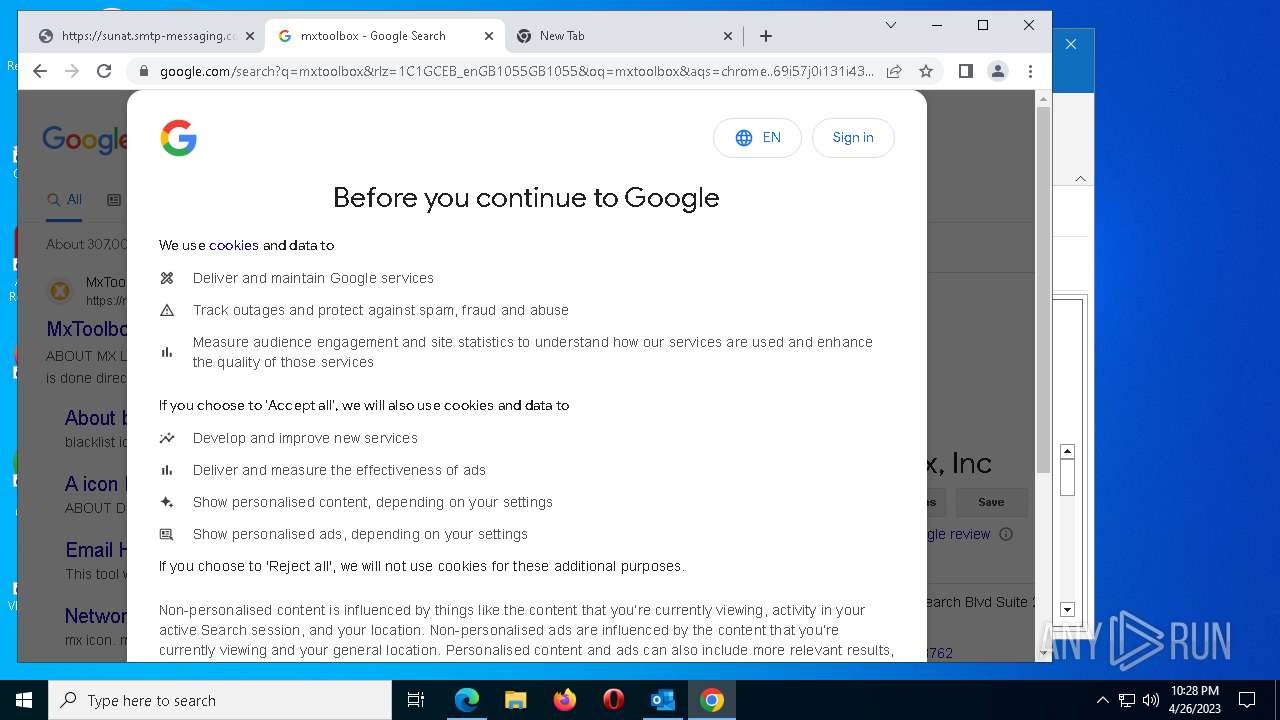Launch Firefox from the taskbar

[x=565, y=700]
